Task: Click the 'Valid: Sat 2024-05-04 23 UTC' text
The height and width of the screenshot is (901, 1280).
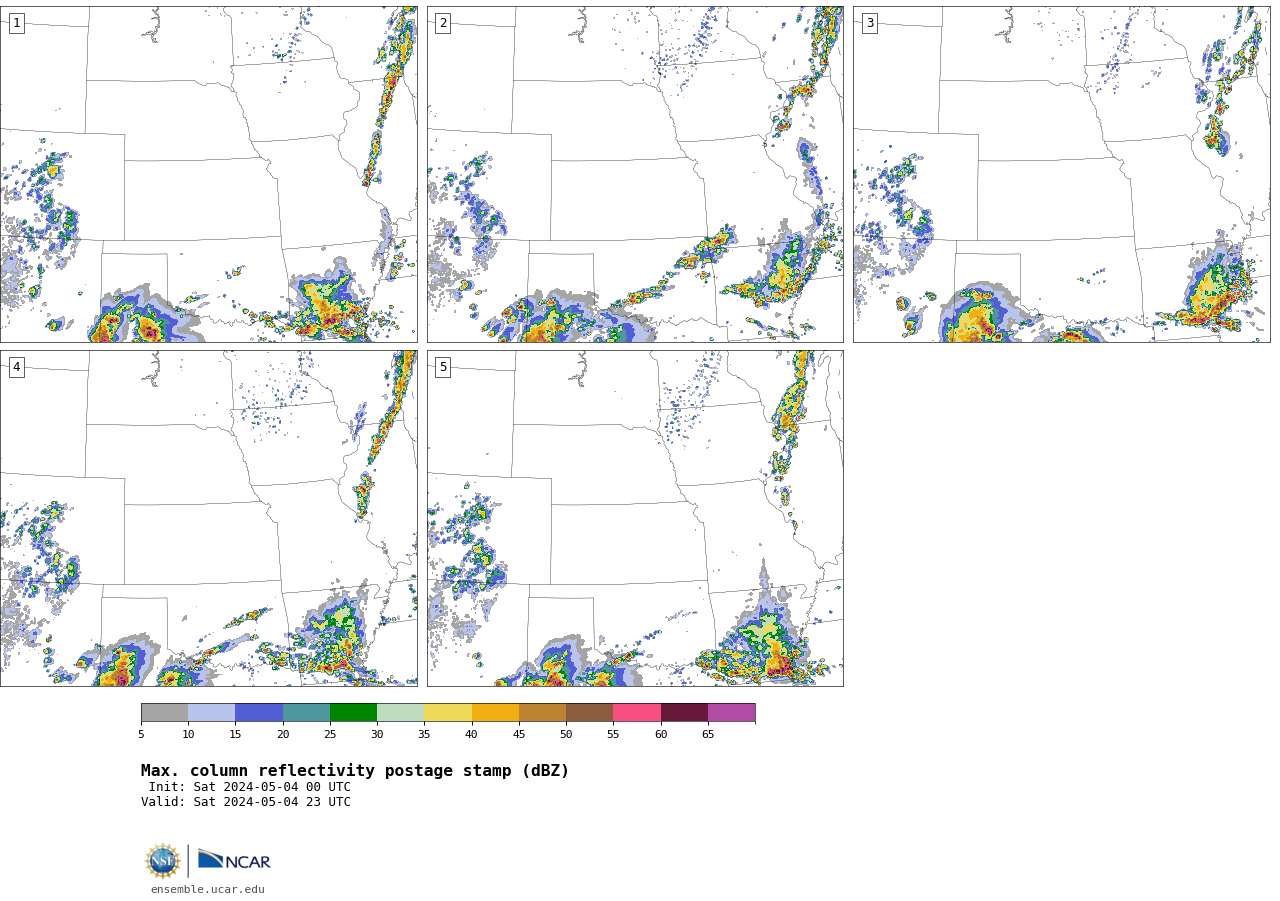Action: [x=246, y=802]
